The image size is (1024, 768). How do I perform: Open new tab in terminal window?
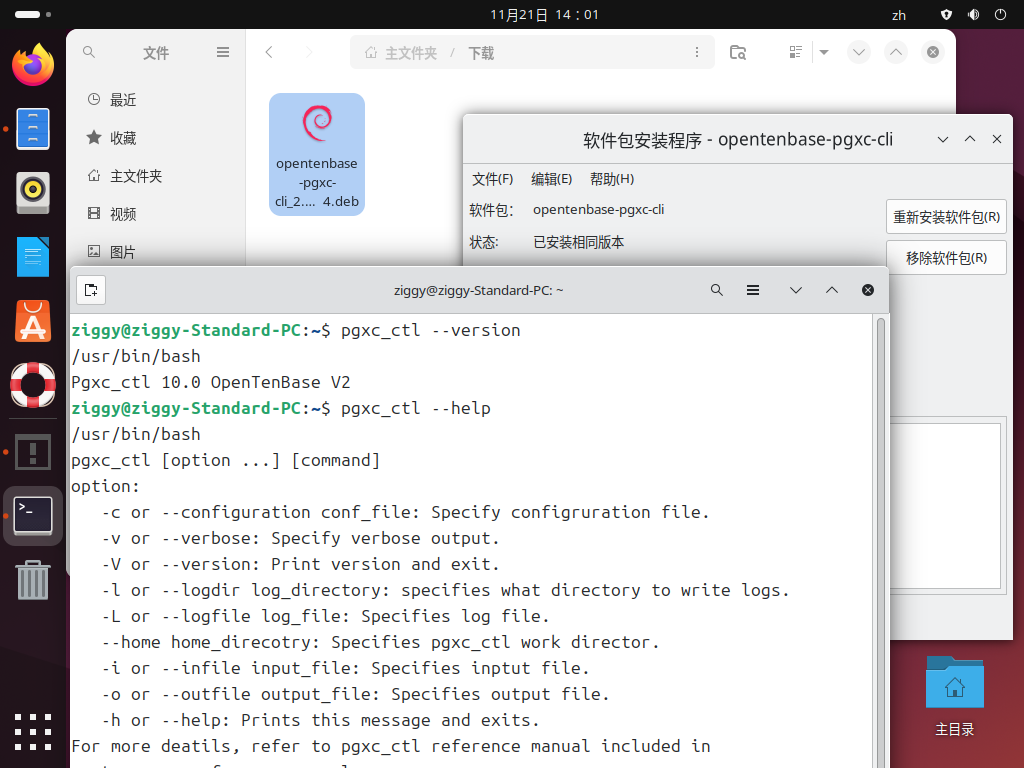pyautogui.click(x=91, y=290)
